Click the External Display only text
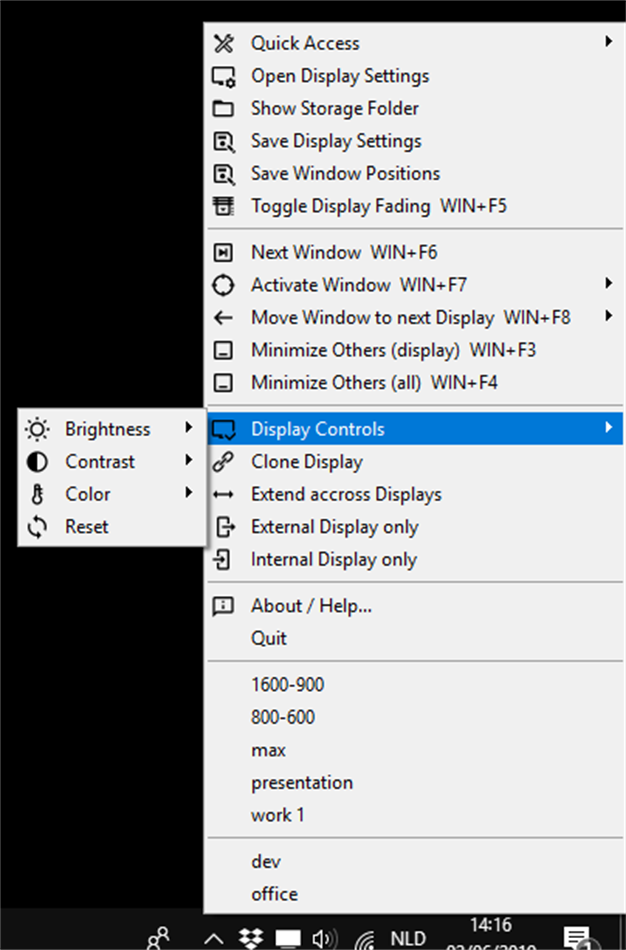 [x=335, y=527]
